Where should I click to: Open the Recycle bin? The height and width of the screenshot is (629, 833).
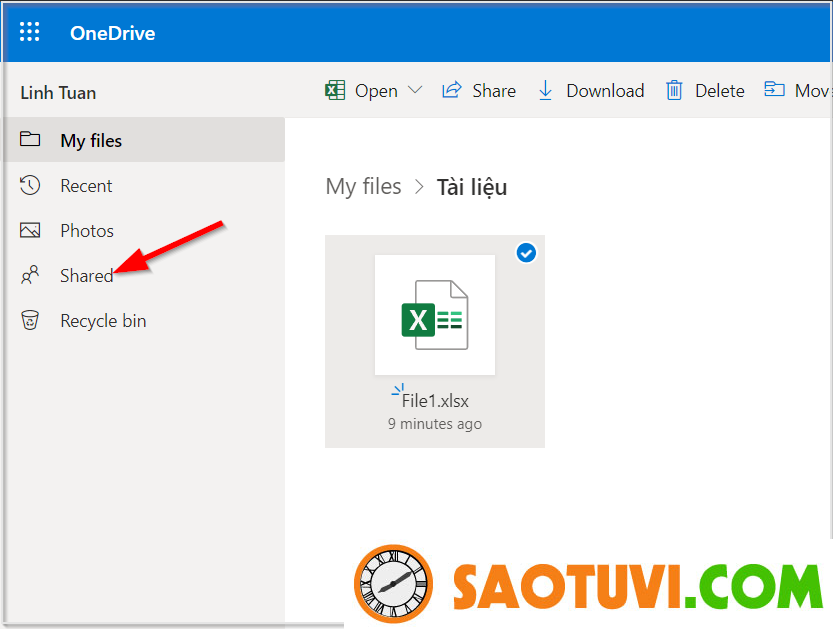pos(103,321)
